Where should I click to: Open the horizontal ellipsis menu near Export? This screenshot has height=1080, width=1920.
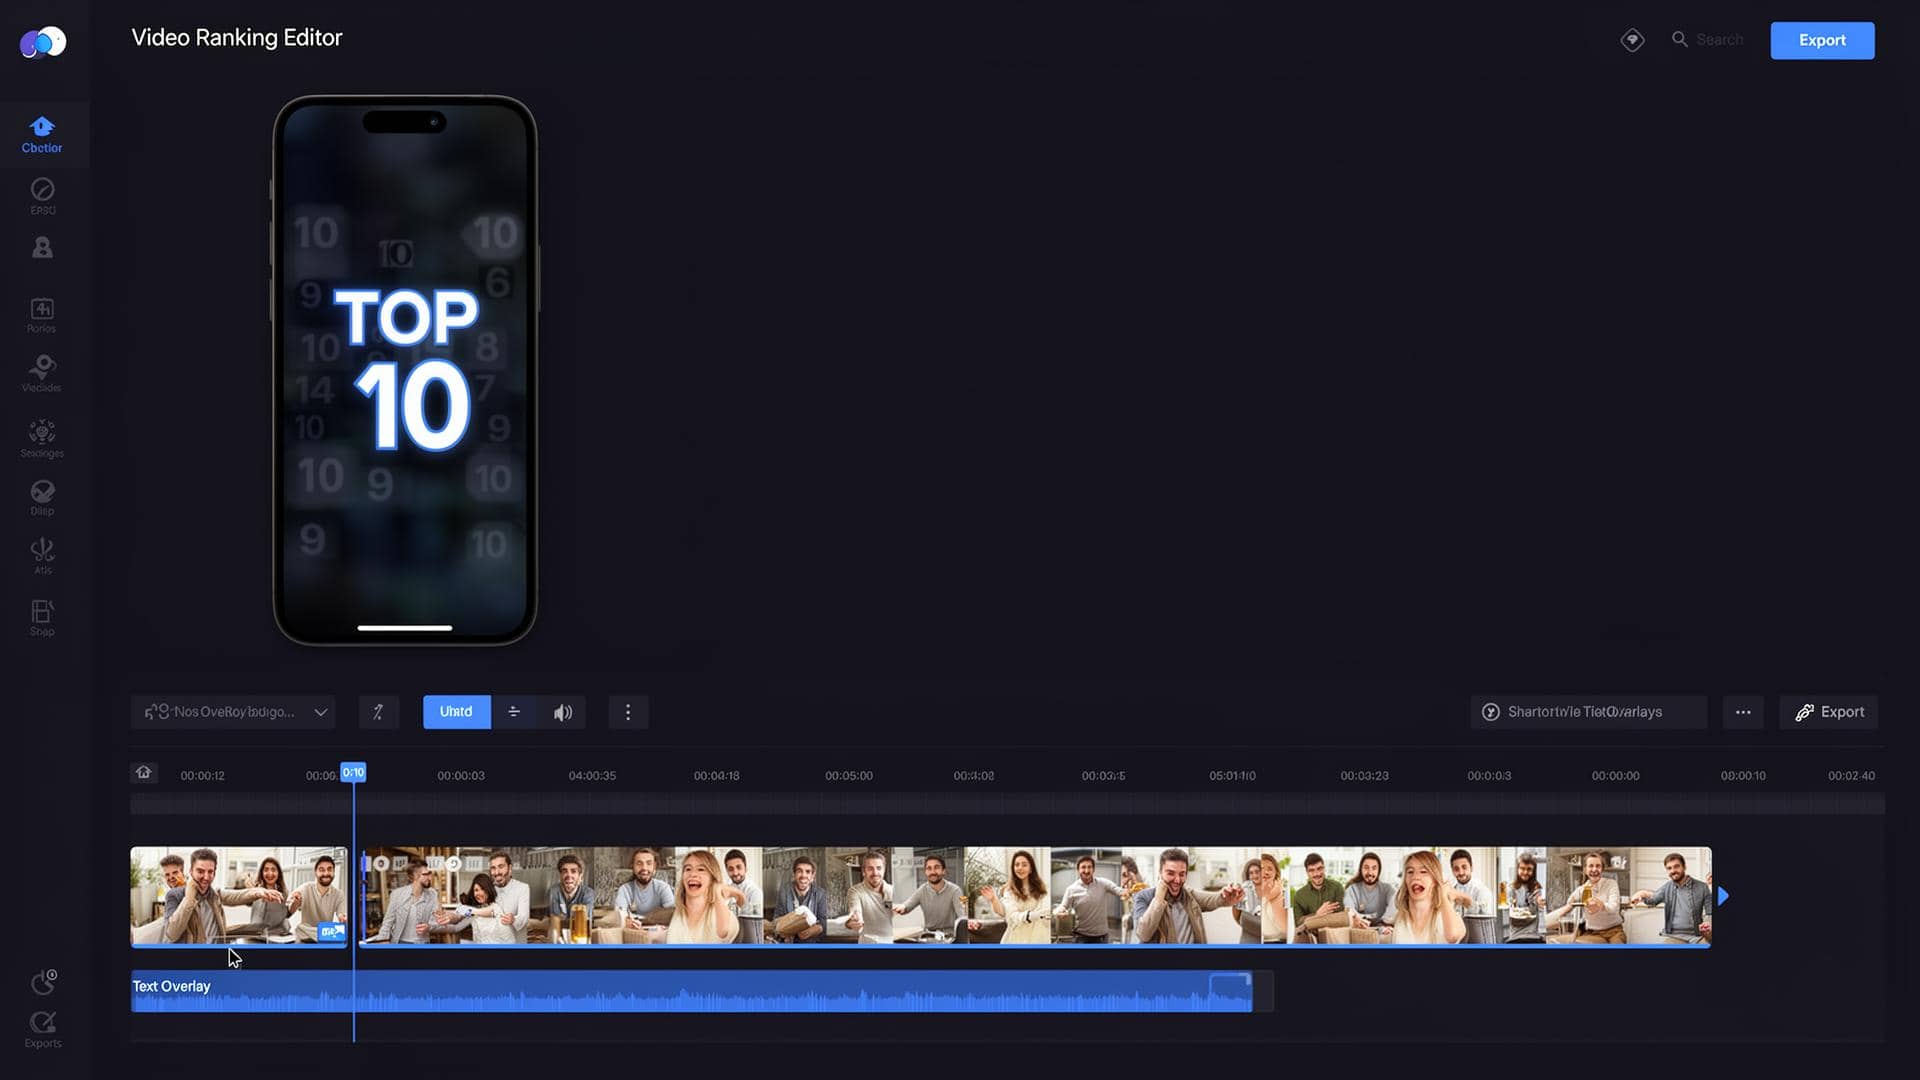click(x=1743, y=712)
